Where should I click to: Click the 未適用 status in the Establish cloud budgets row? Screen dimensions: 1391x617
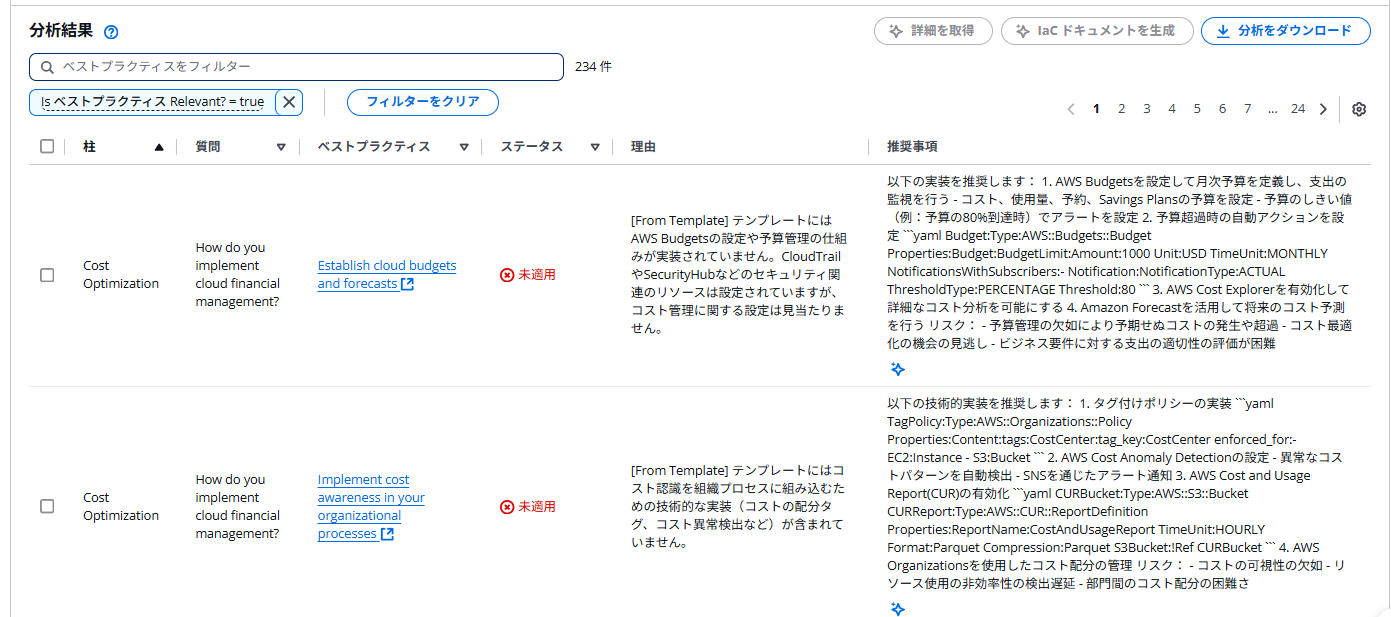pos(527,275)
